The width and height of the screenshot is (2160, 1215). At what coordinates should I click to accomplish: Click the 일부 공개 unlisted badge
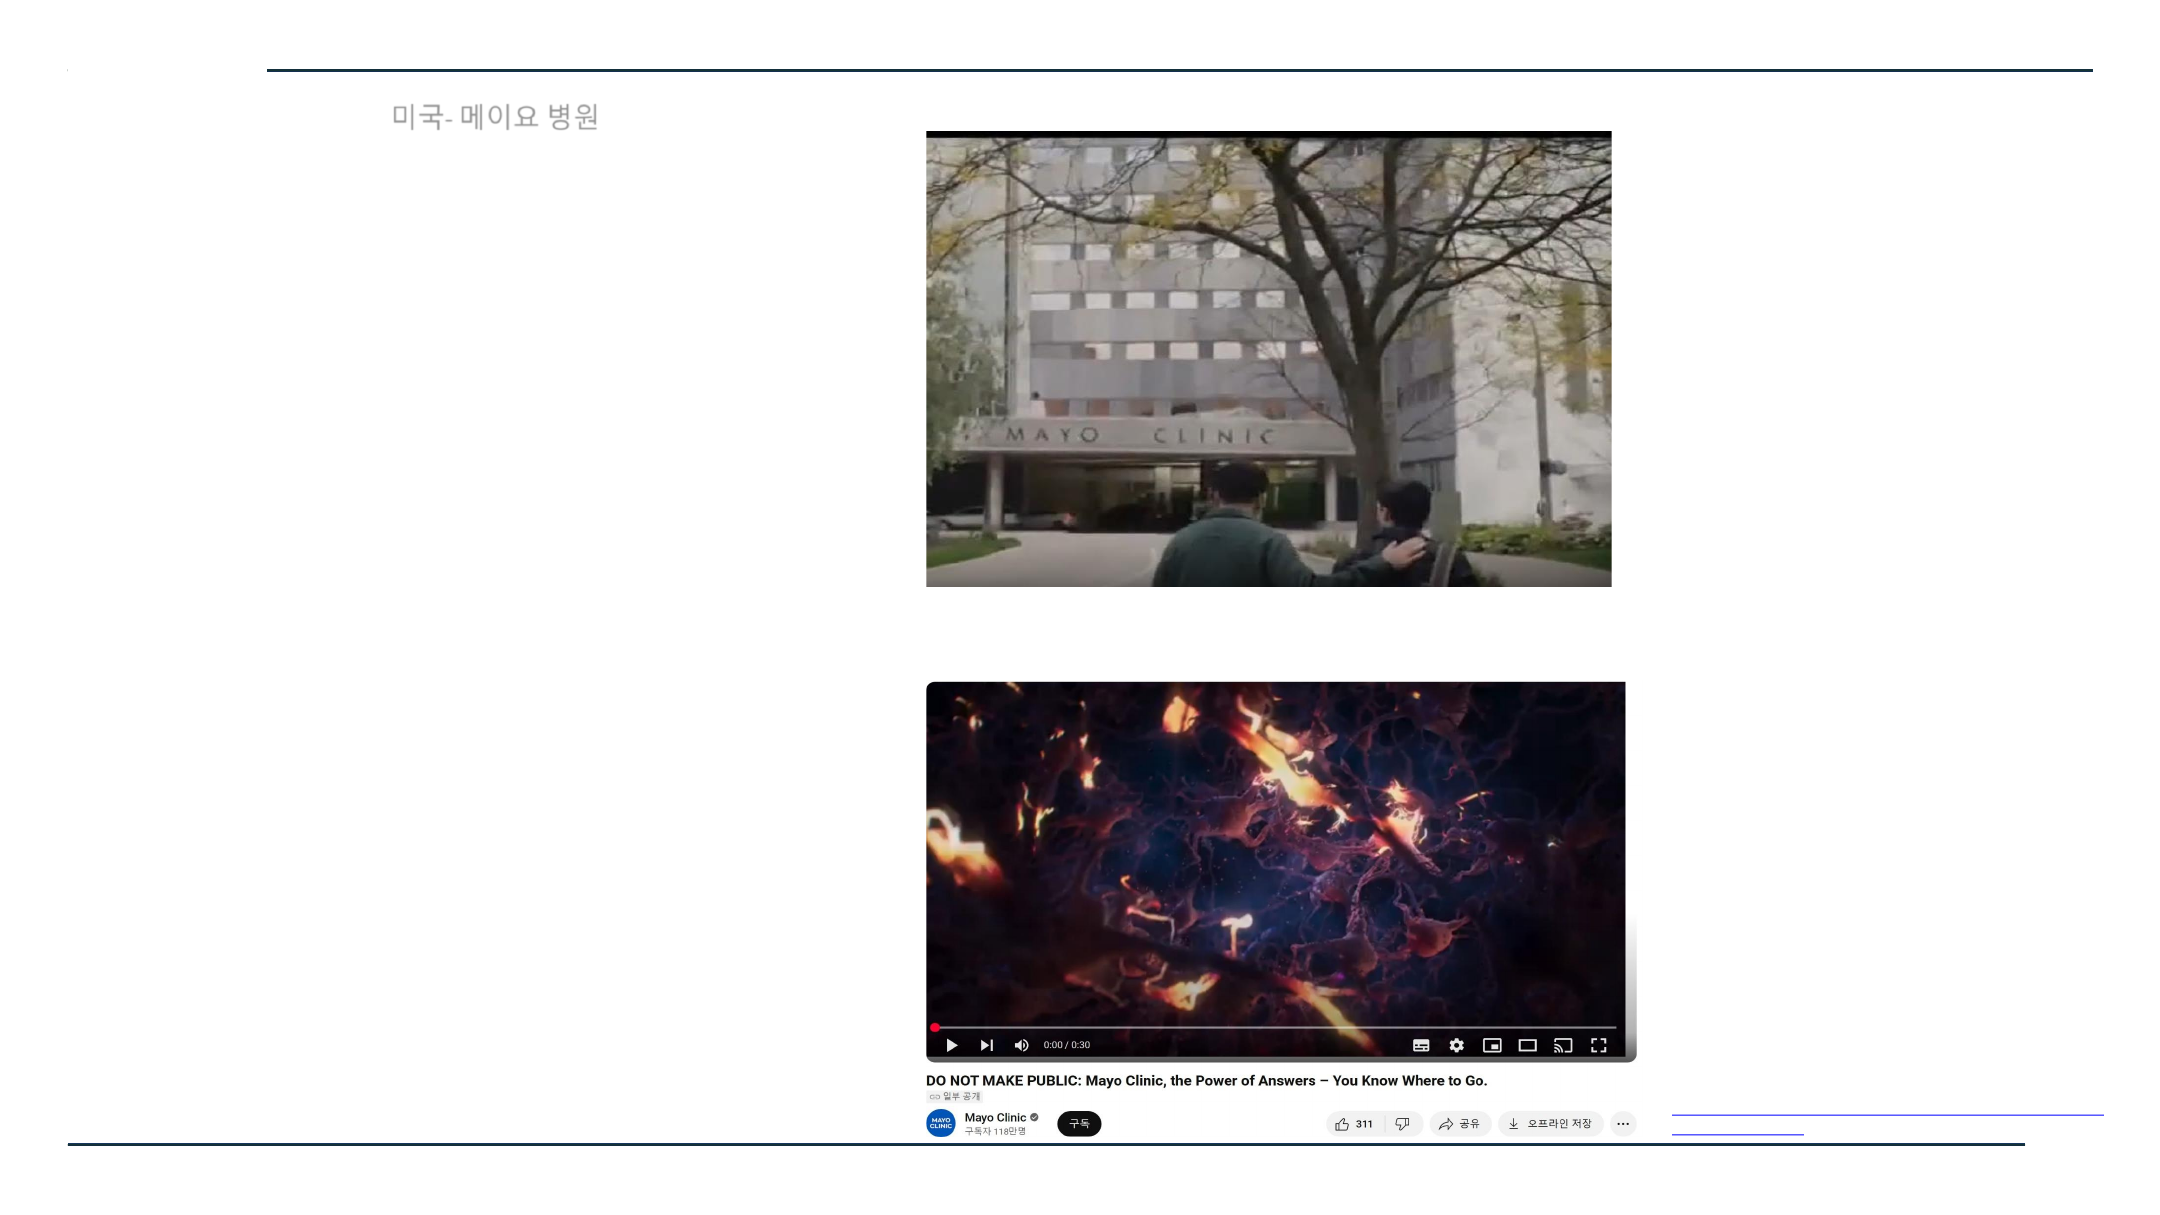pos(955,1097)
